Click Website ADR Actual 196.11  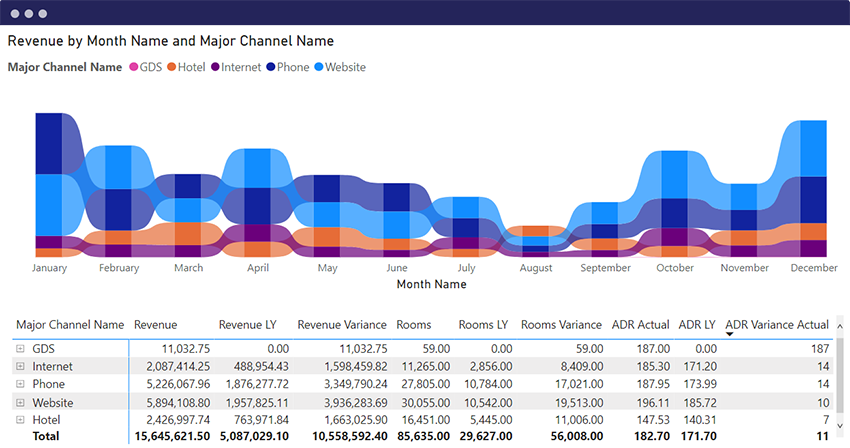[x=653, y=403]
